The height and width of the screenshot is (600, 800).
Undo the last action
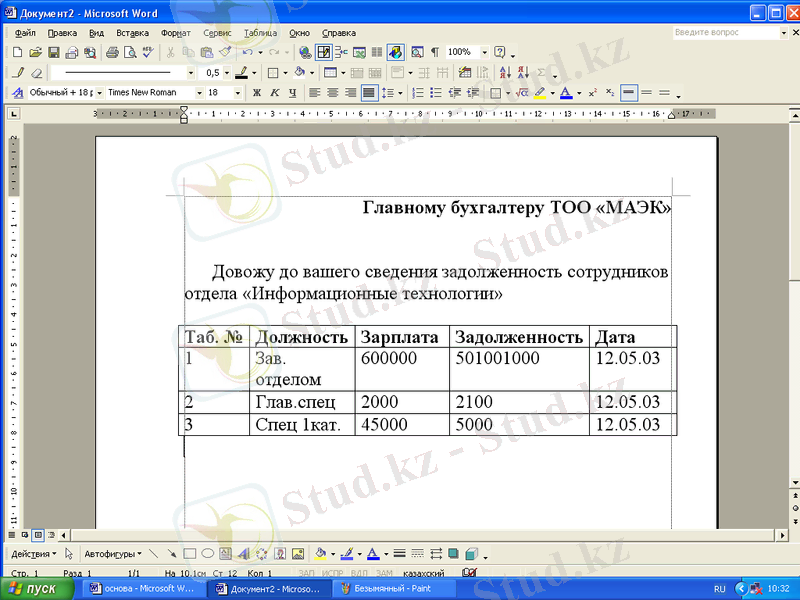[247, 52]
